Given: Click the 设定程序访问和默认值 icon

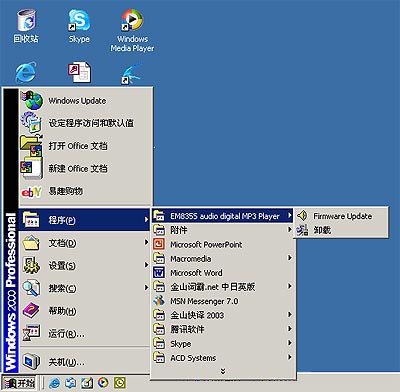Looking at the screenshot, I should 31,122.
